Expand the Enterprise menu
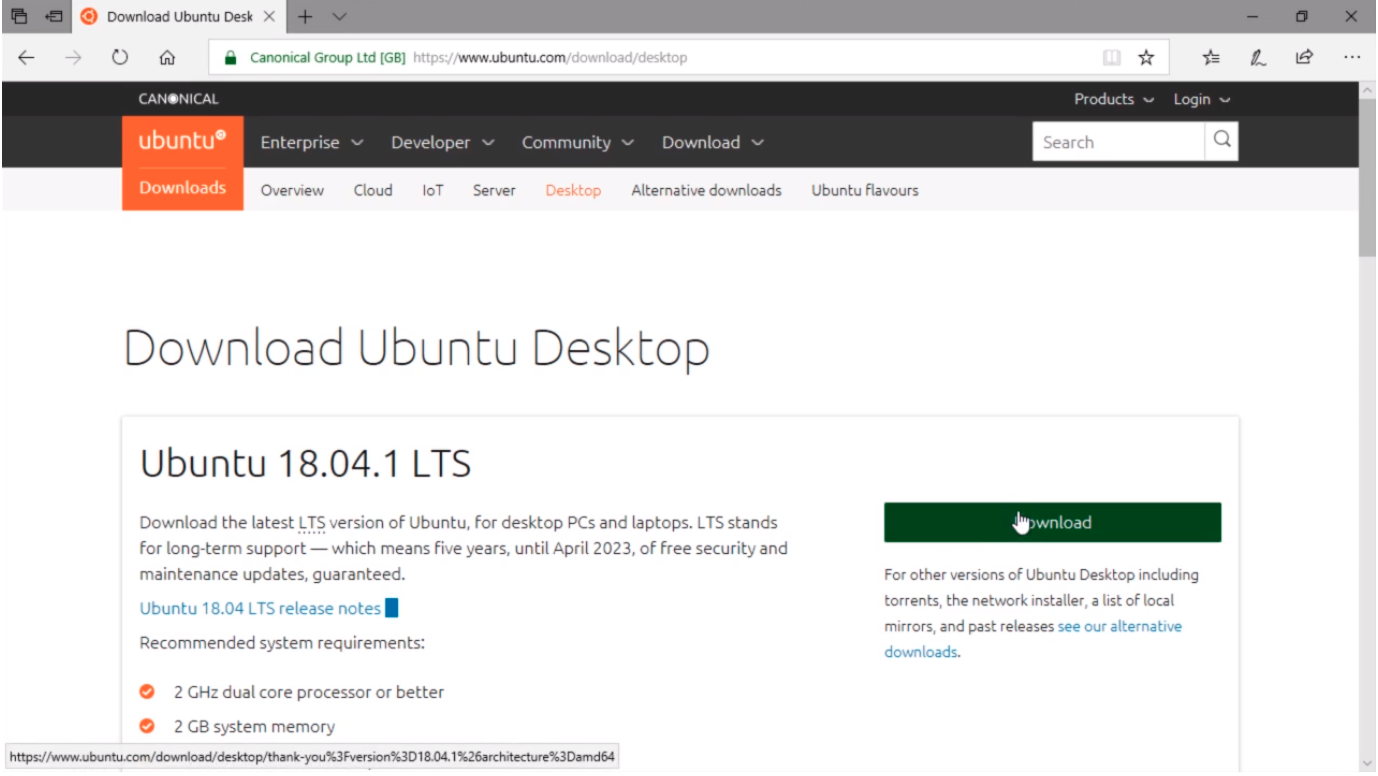Screen dimensions: 1378x776 tap(312, 142)
